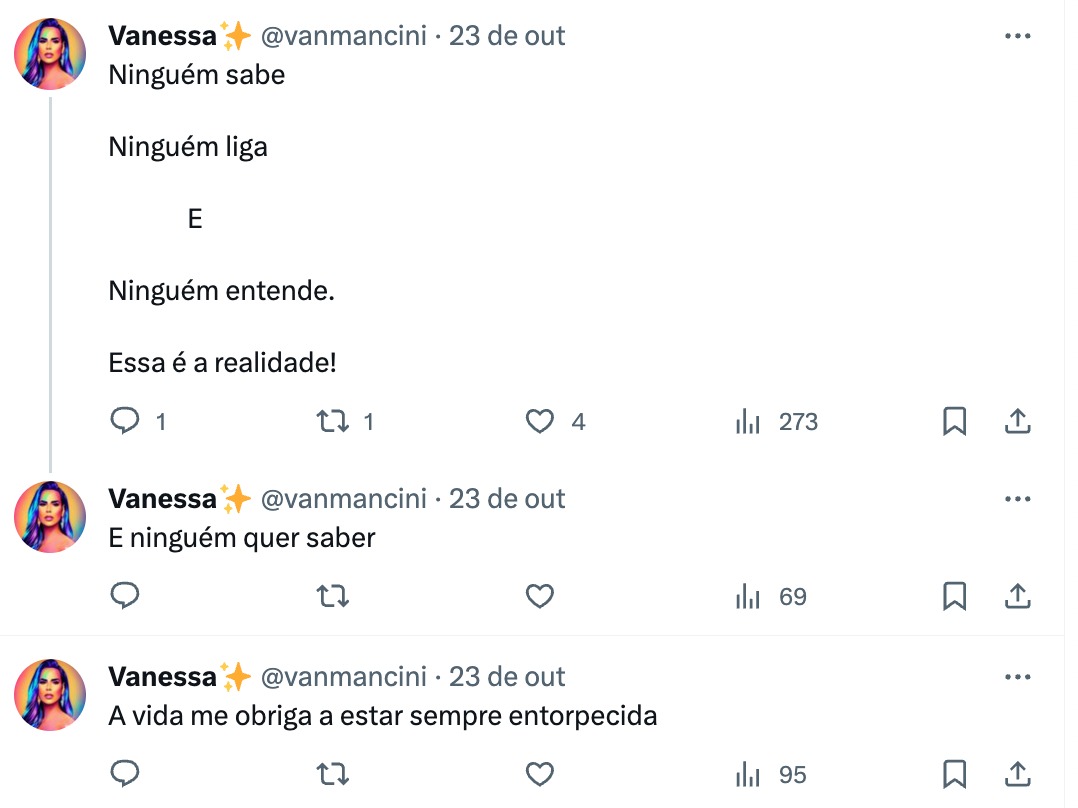Reply to the 'entorpecida' tweet

124,774
